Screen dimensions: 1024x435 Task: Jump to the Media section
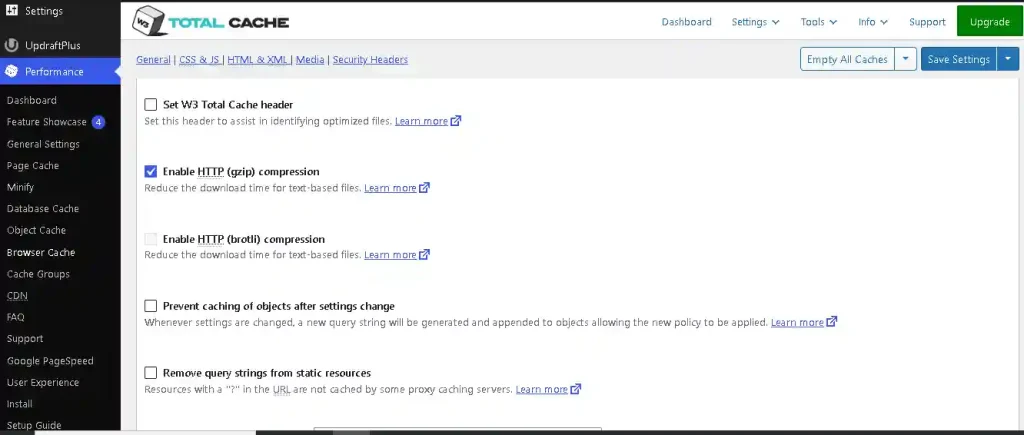[310, 59]
